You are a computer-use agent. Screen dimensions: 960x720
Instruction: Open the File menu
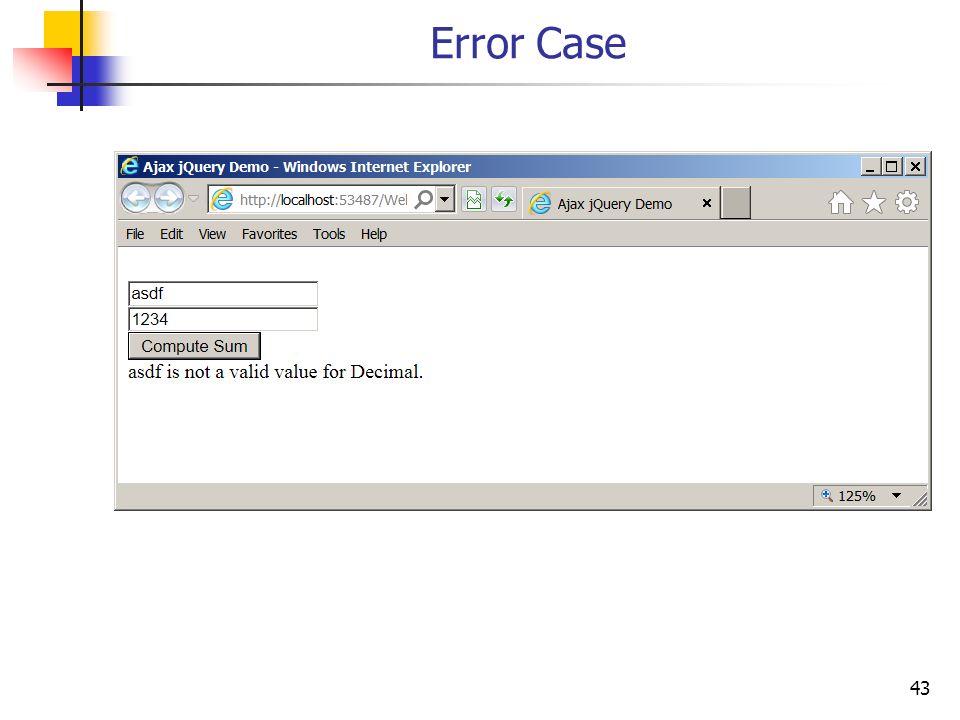135,234
